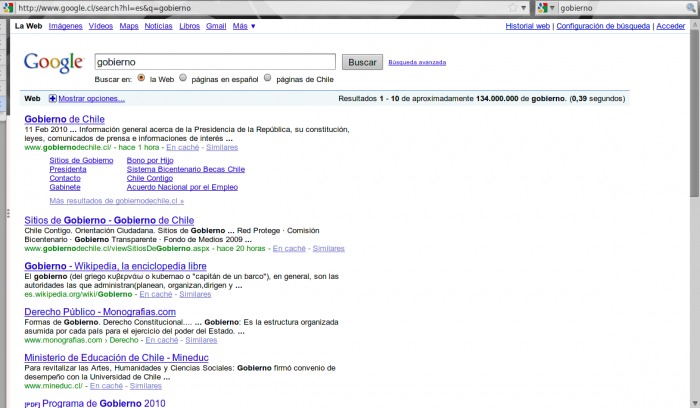Click the 'Acceder' sign-in link
700x408 pixels.
(671, 26)
